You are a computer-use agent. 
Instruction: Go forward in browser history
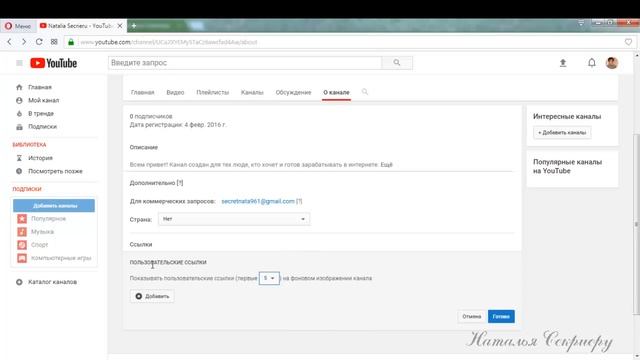tap(24, 42)
